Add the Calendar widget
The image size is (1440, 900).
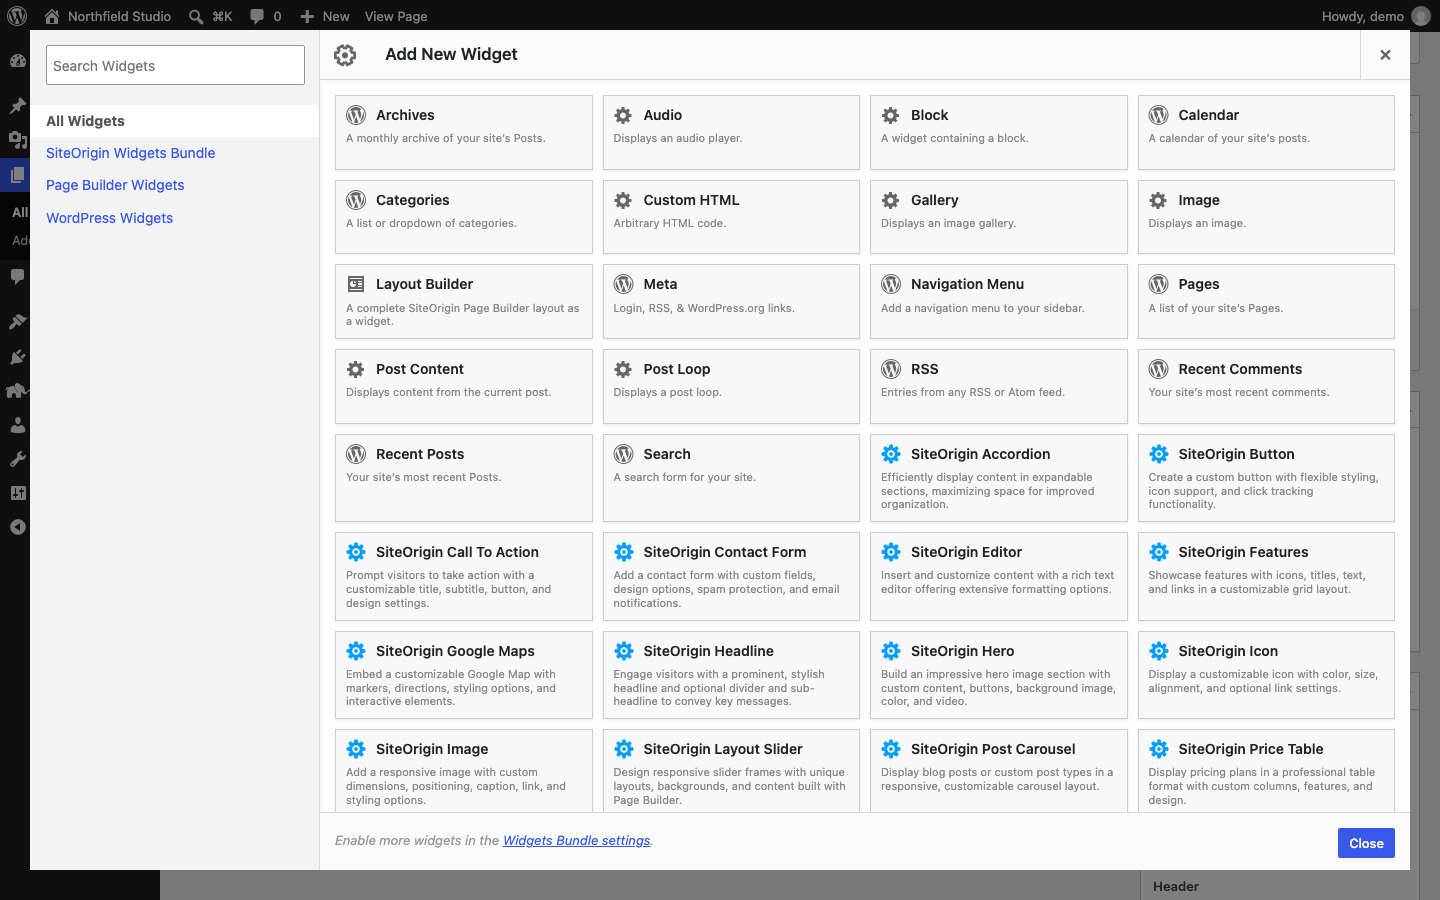click(x=1266, y=132)
